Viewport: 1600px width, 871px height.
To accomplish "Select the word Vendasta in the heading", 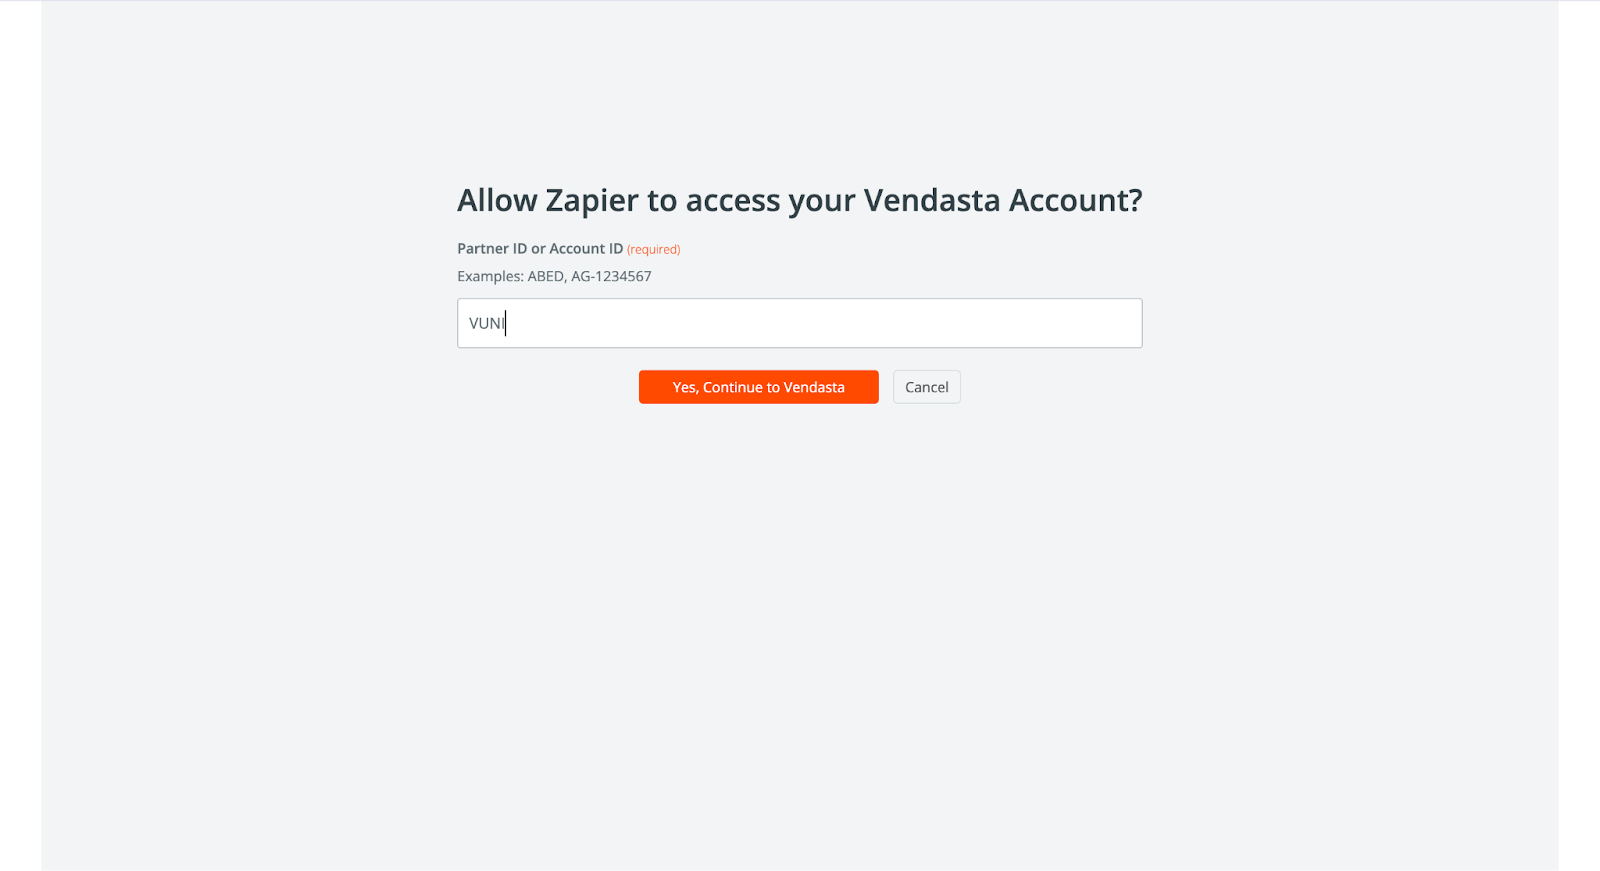I will point(932,200).
